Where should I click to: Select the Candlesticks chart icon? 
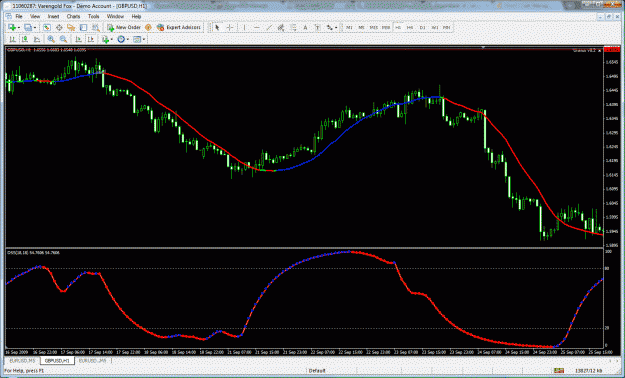click(x=25, y=39)
